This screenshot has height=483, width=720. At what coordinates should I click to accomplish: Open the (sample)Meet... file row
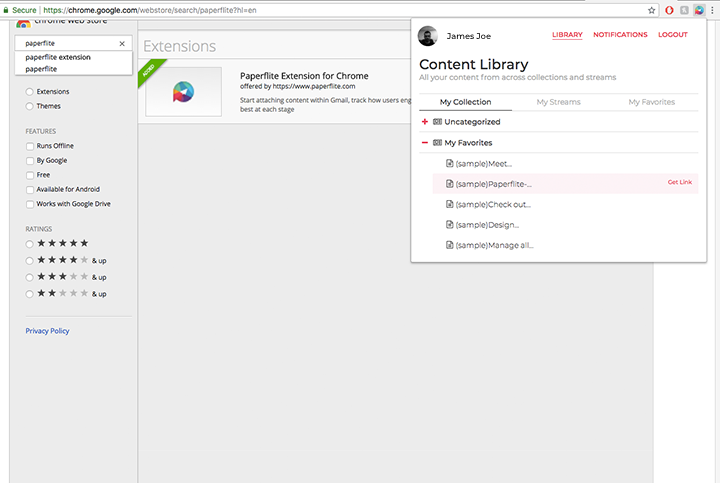tap(565, 163)
